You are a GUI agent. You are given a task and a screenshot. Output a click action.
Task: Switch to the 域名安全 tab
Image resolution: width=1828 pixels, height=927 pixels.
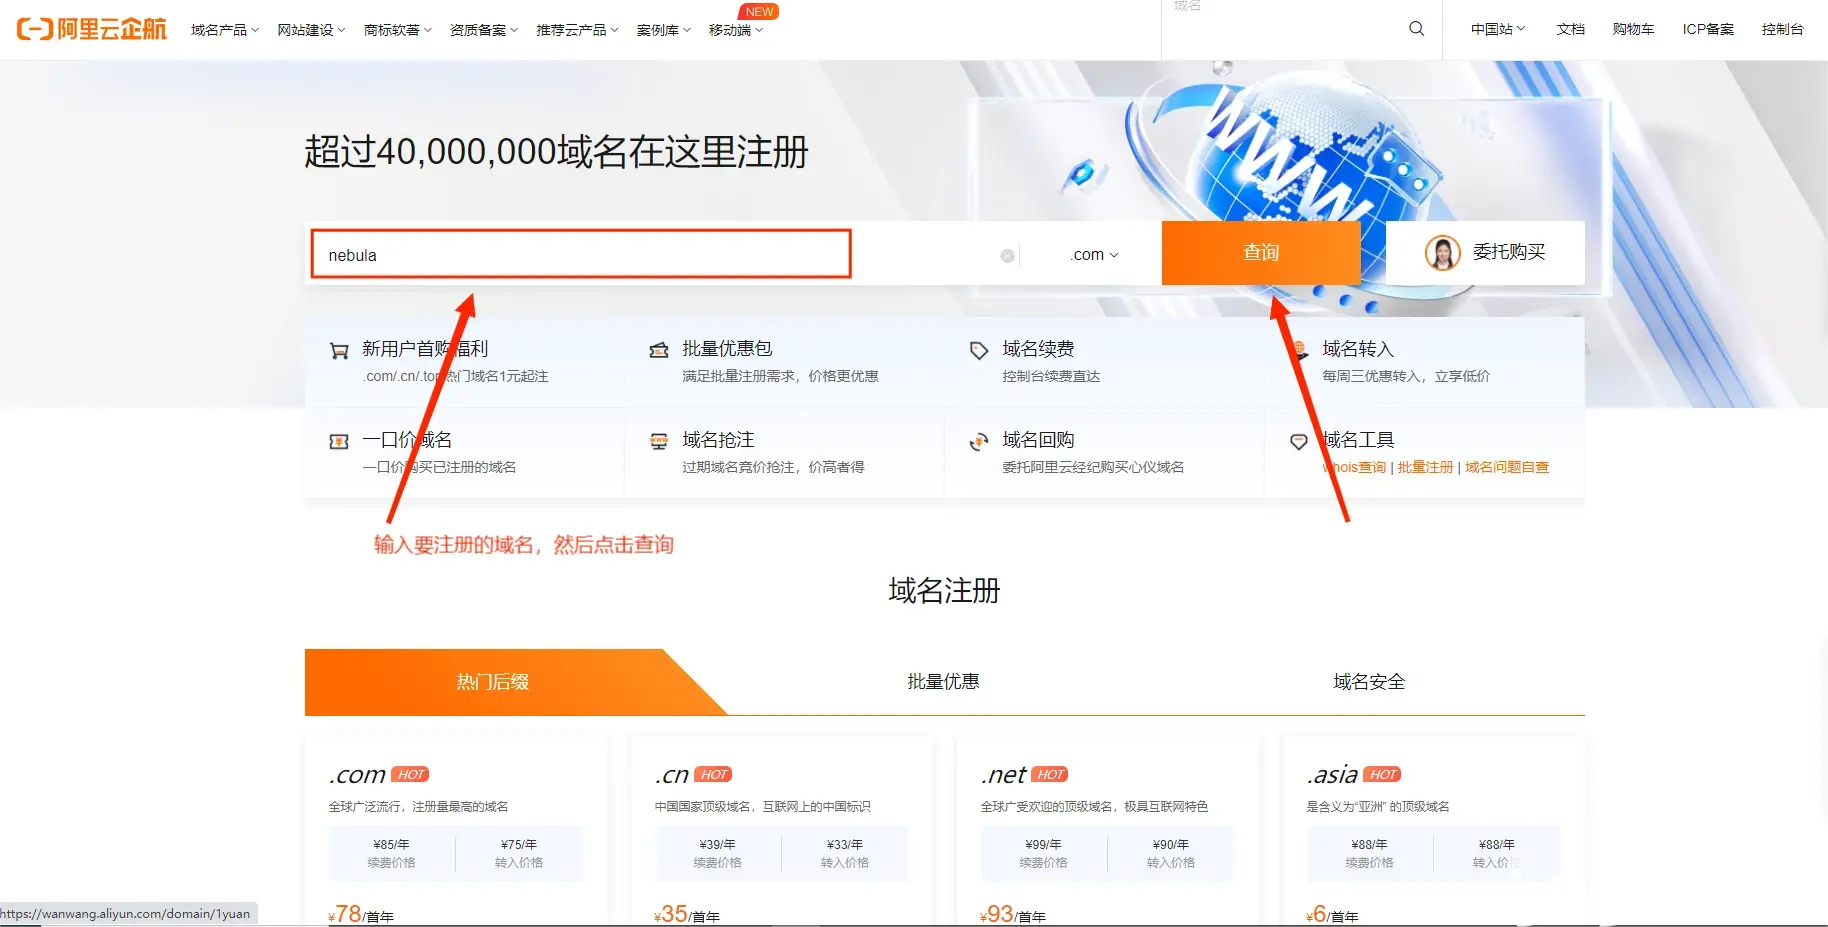click(1369, 682)
